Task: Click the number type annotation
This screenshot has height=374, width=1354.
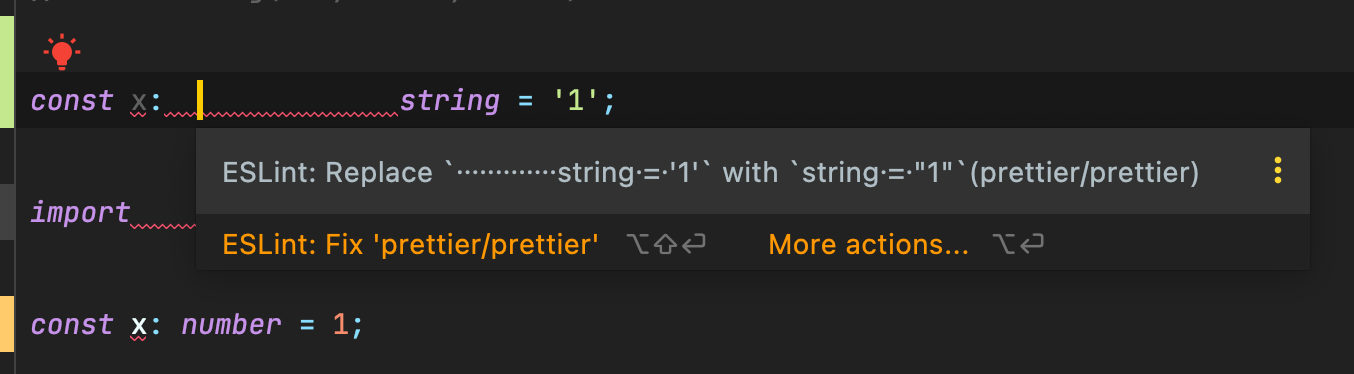Action: click(x=231, y=325)
